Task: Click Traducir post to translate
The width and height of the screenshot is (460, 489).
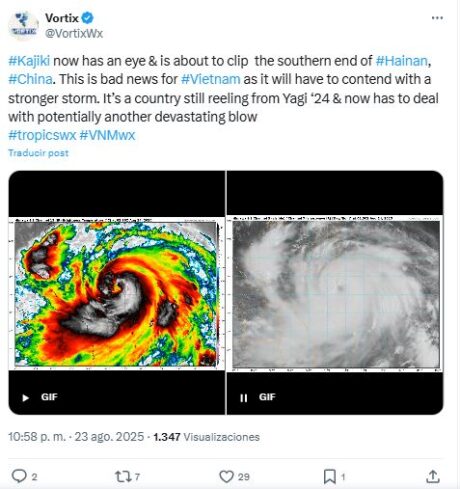Action: coord(38,153)
